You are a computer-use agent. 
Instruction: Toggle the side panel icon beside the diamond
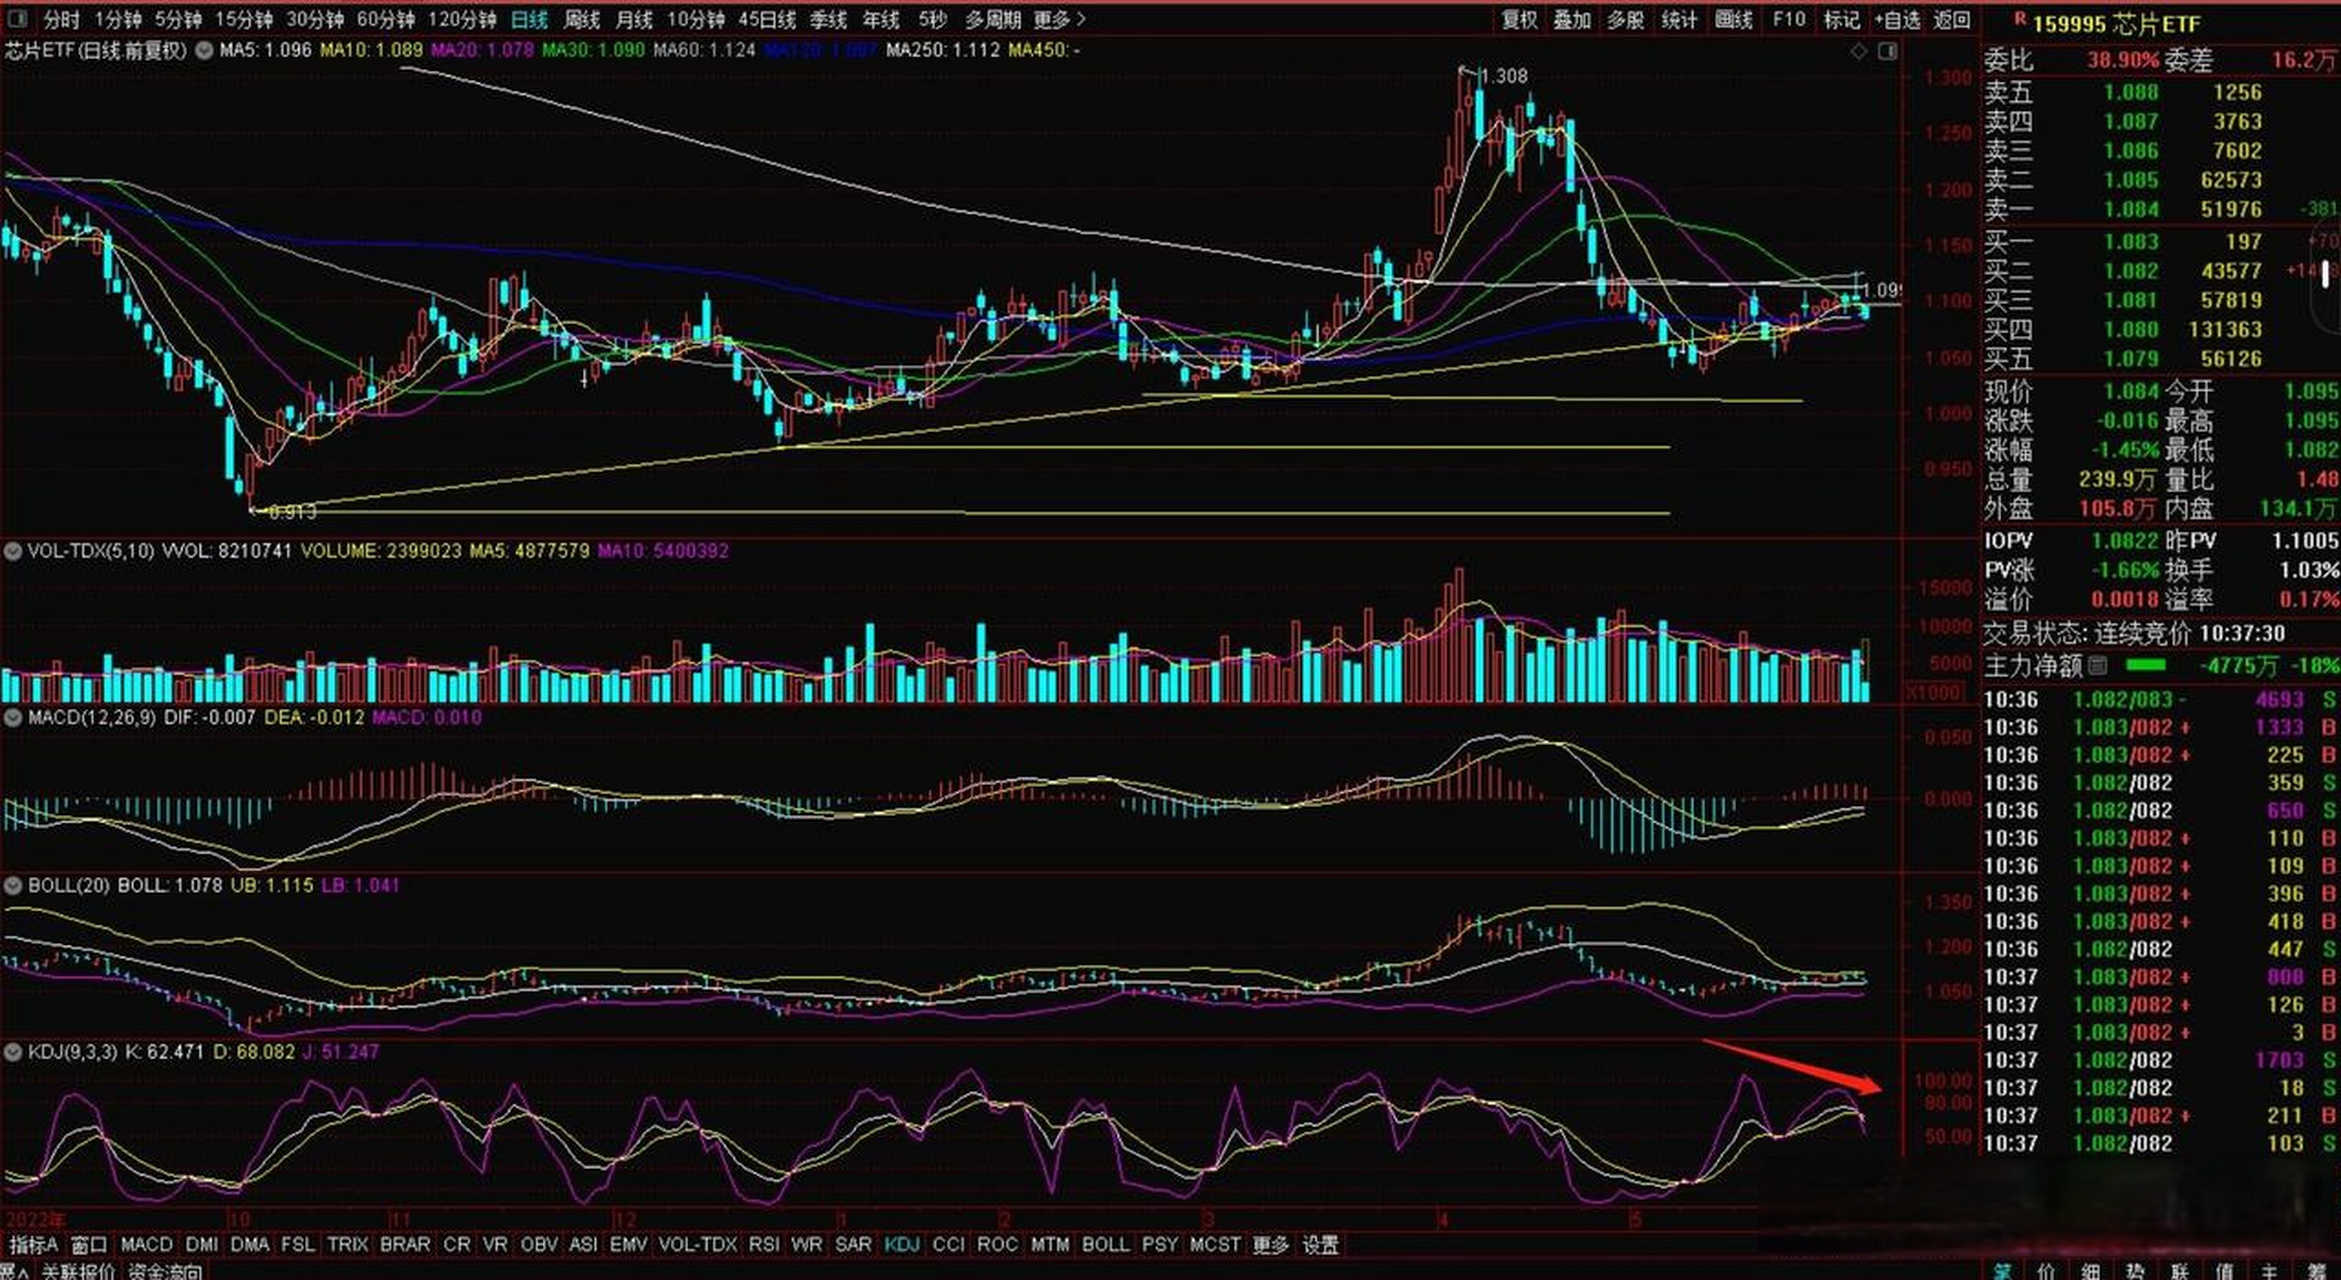[1887, 51]
